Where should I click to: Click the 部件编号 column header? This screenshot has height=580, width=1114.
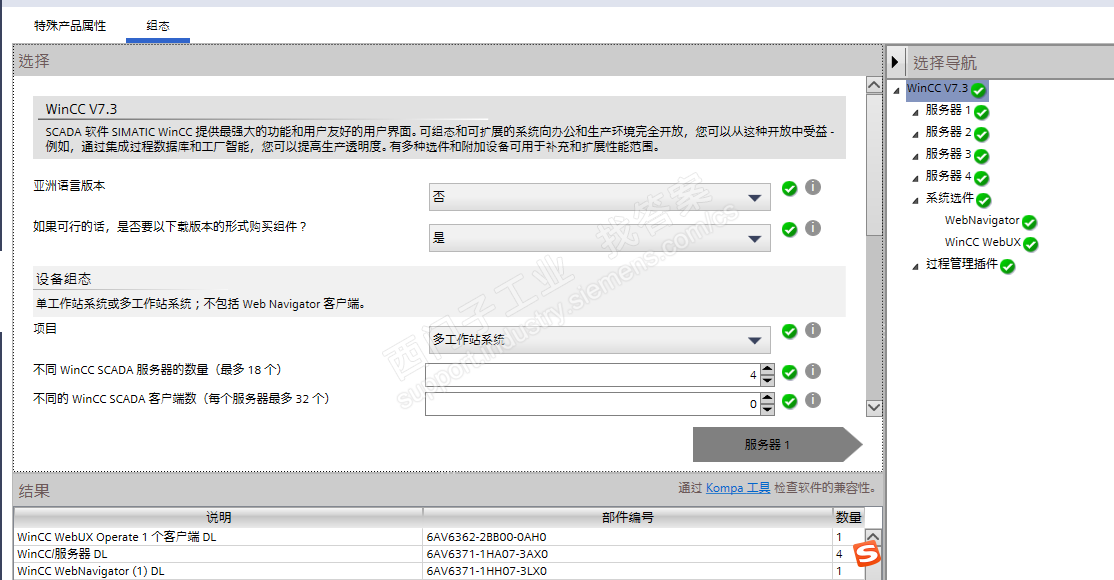click(628, 517)
